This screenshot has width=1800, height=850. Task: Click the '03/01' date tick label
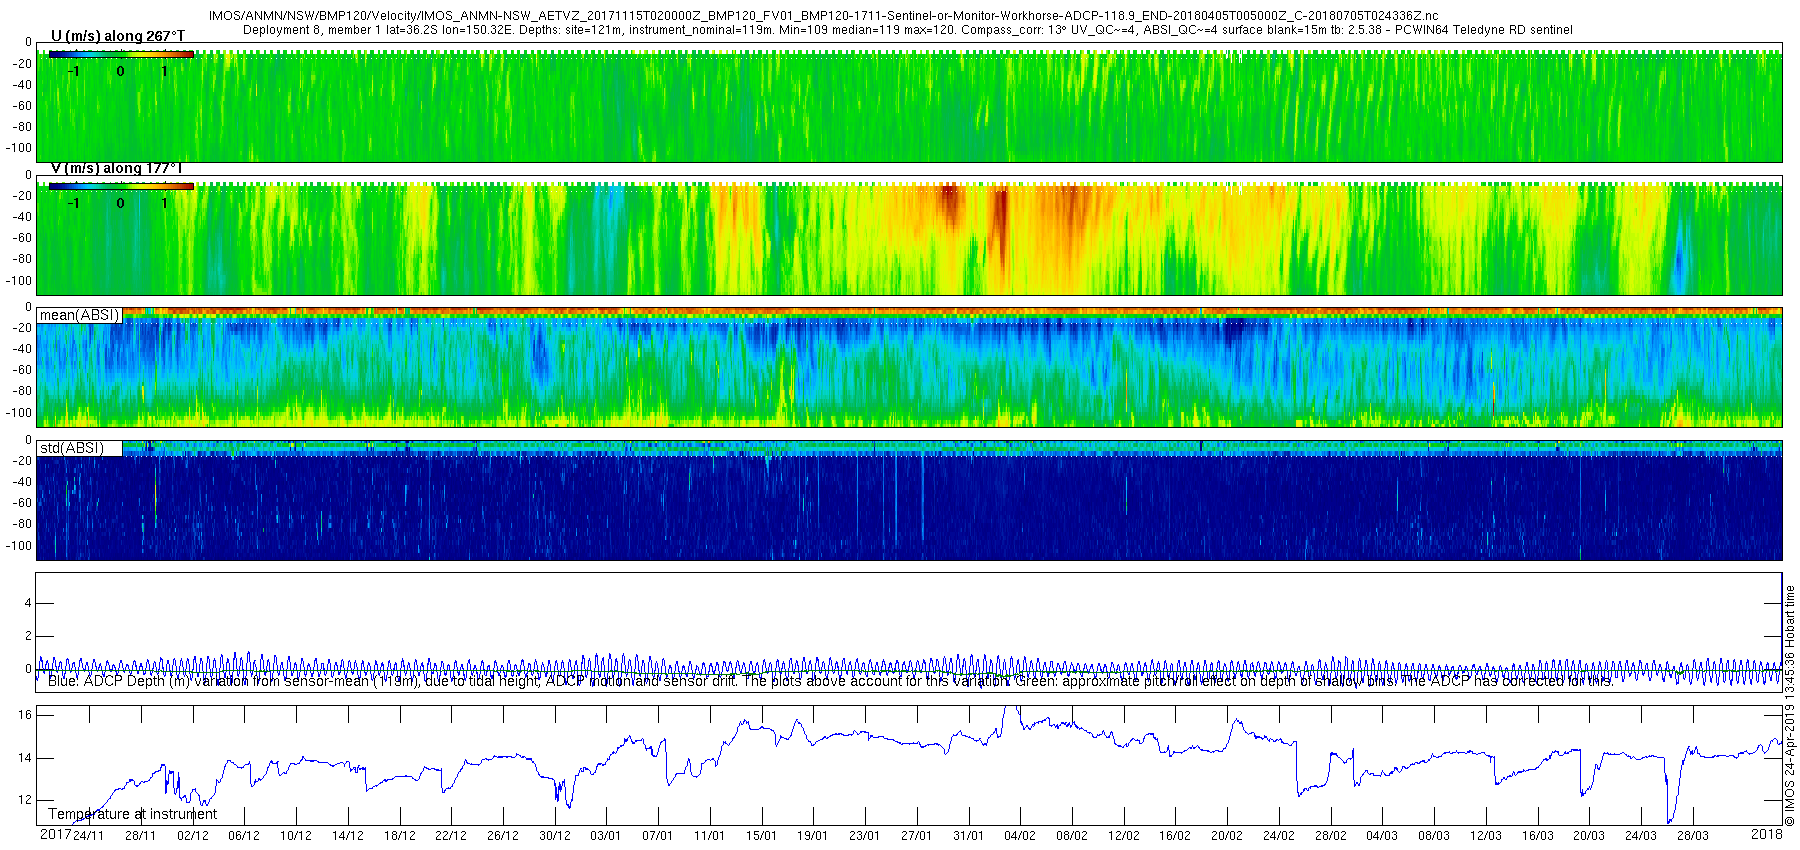point(606,836)
